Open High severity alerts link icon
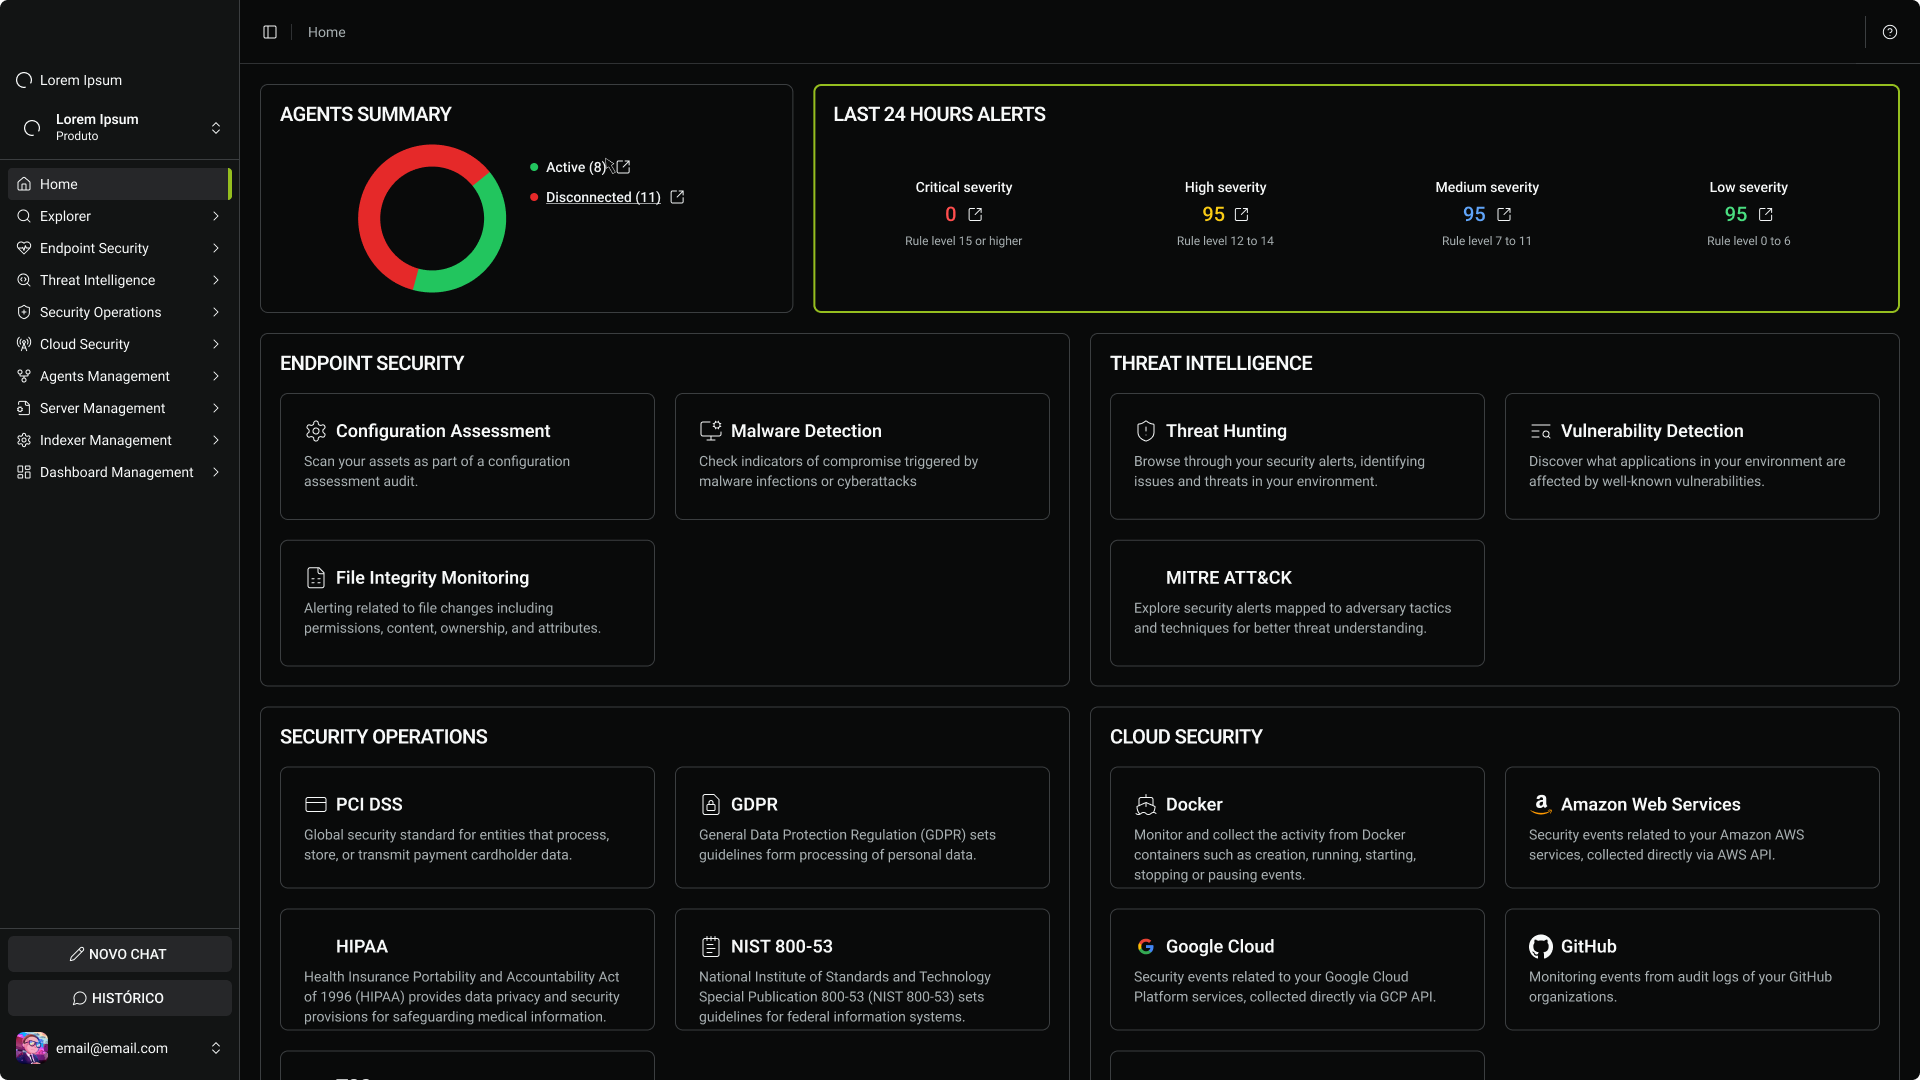 pos(1242,215)
